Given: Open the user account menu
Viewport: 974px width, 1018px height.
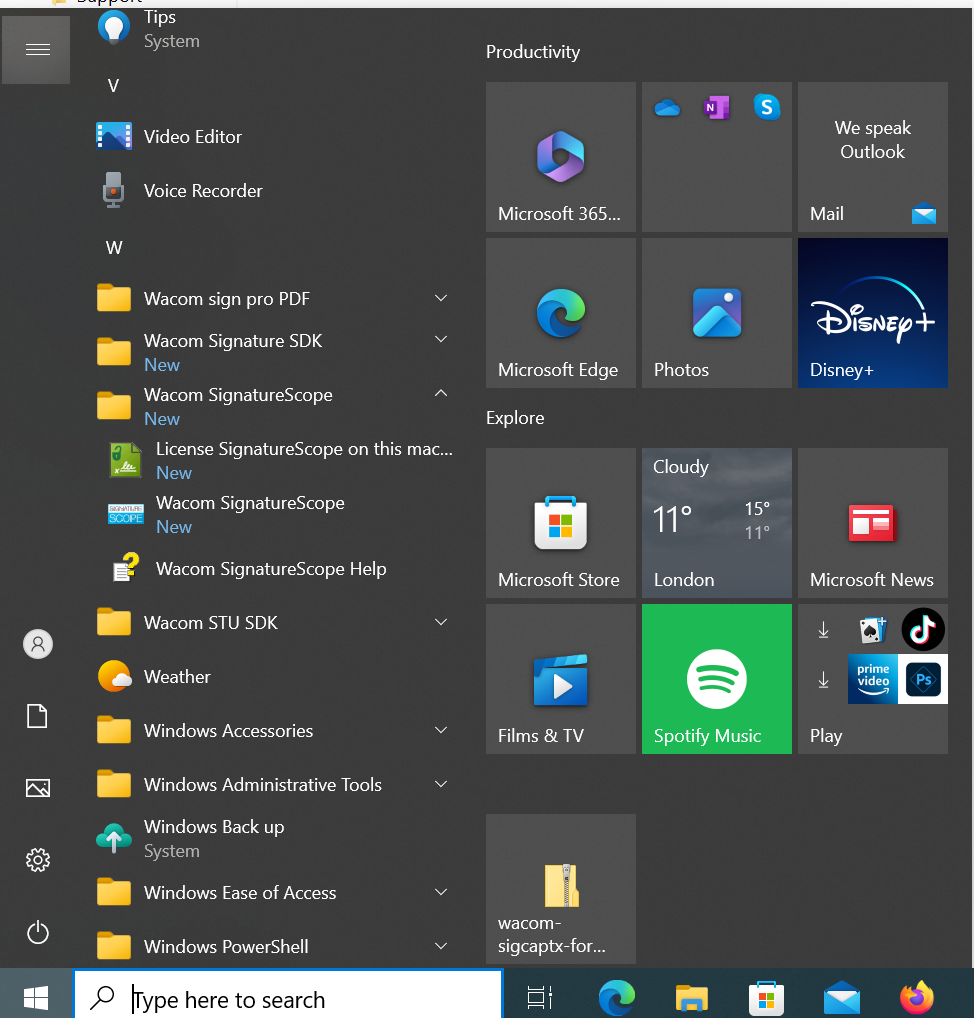Looking at the screenshot, I should (x=38, y=644).
